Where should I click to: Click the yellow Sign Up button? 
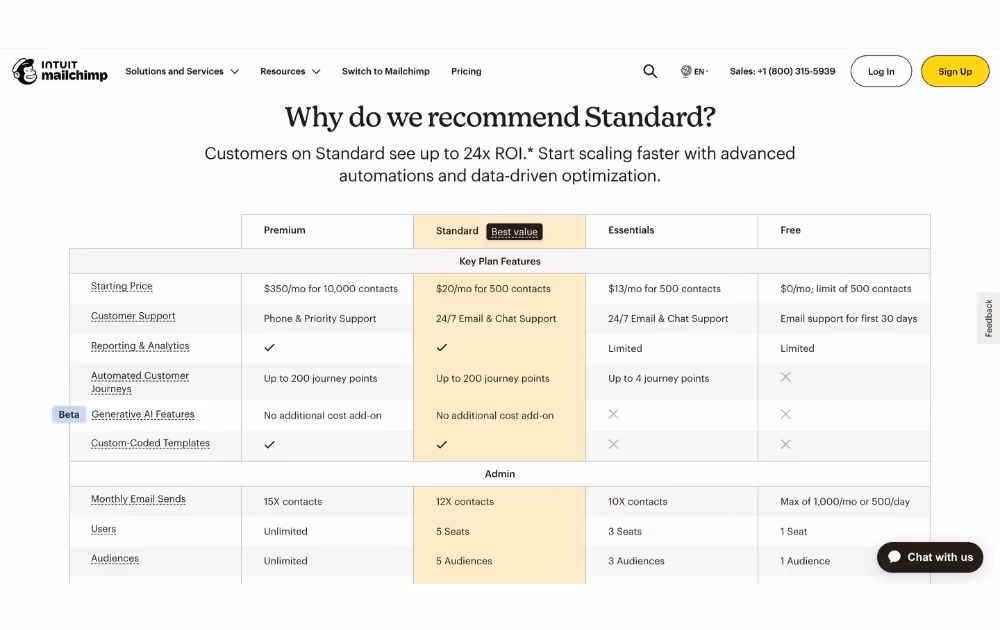click(x=955, y=71)
